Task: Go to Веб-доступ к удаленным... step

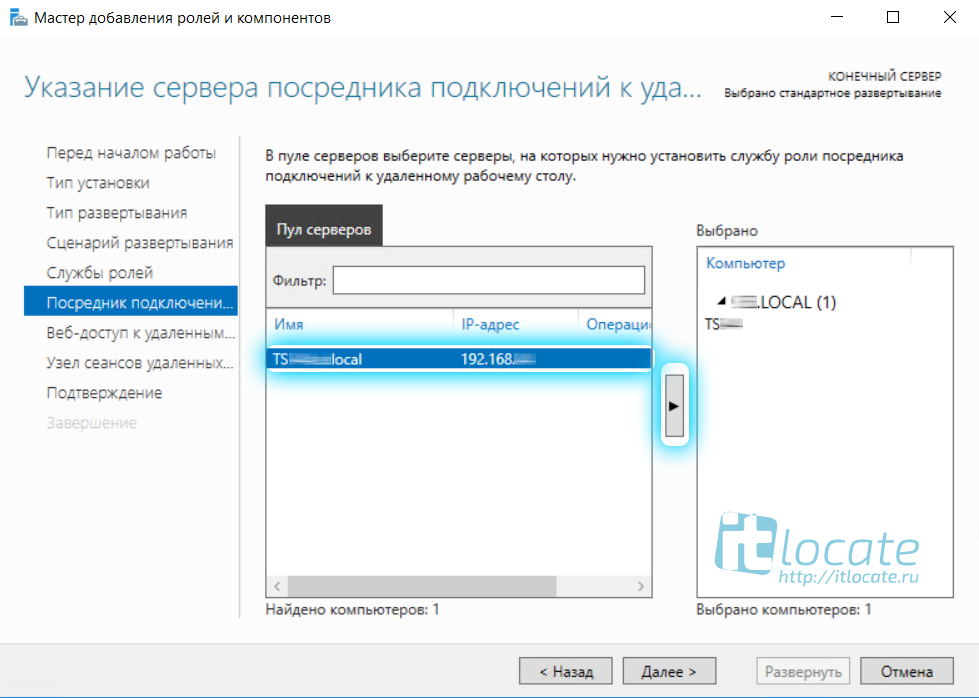Action: coord(141,333)
